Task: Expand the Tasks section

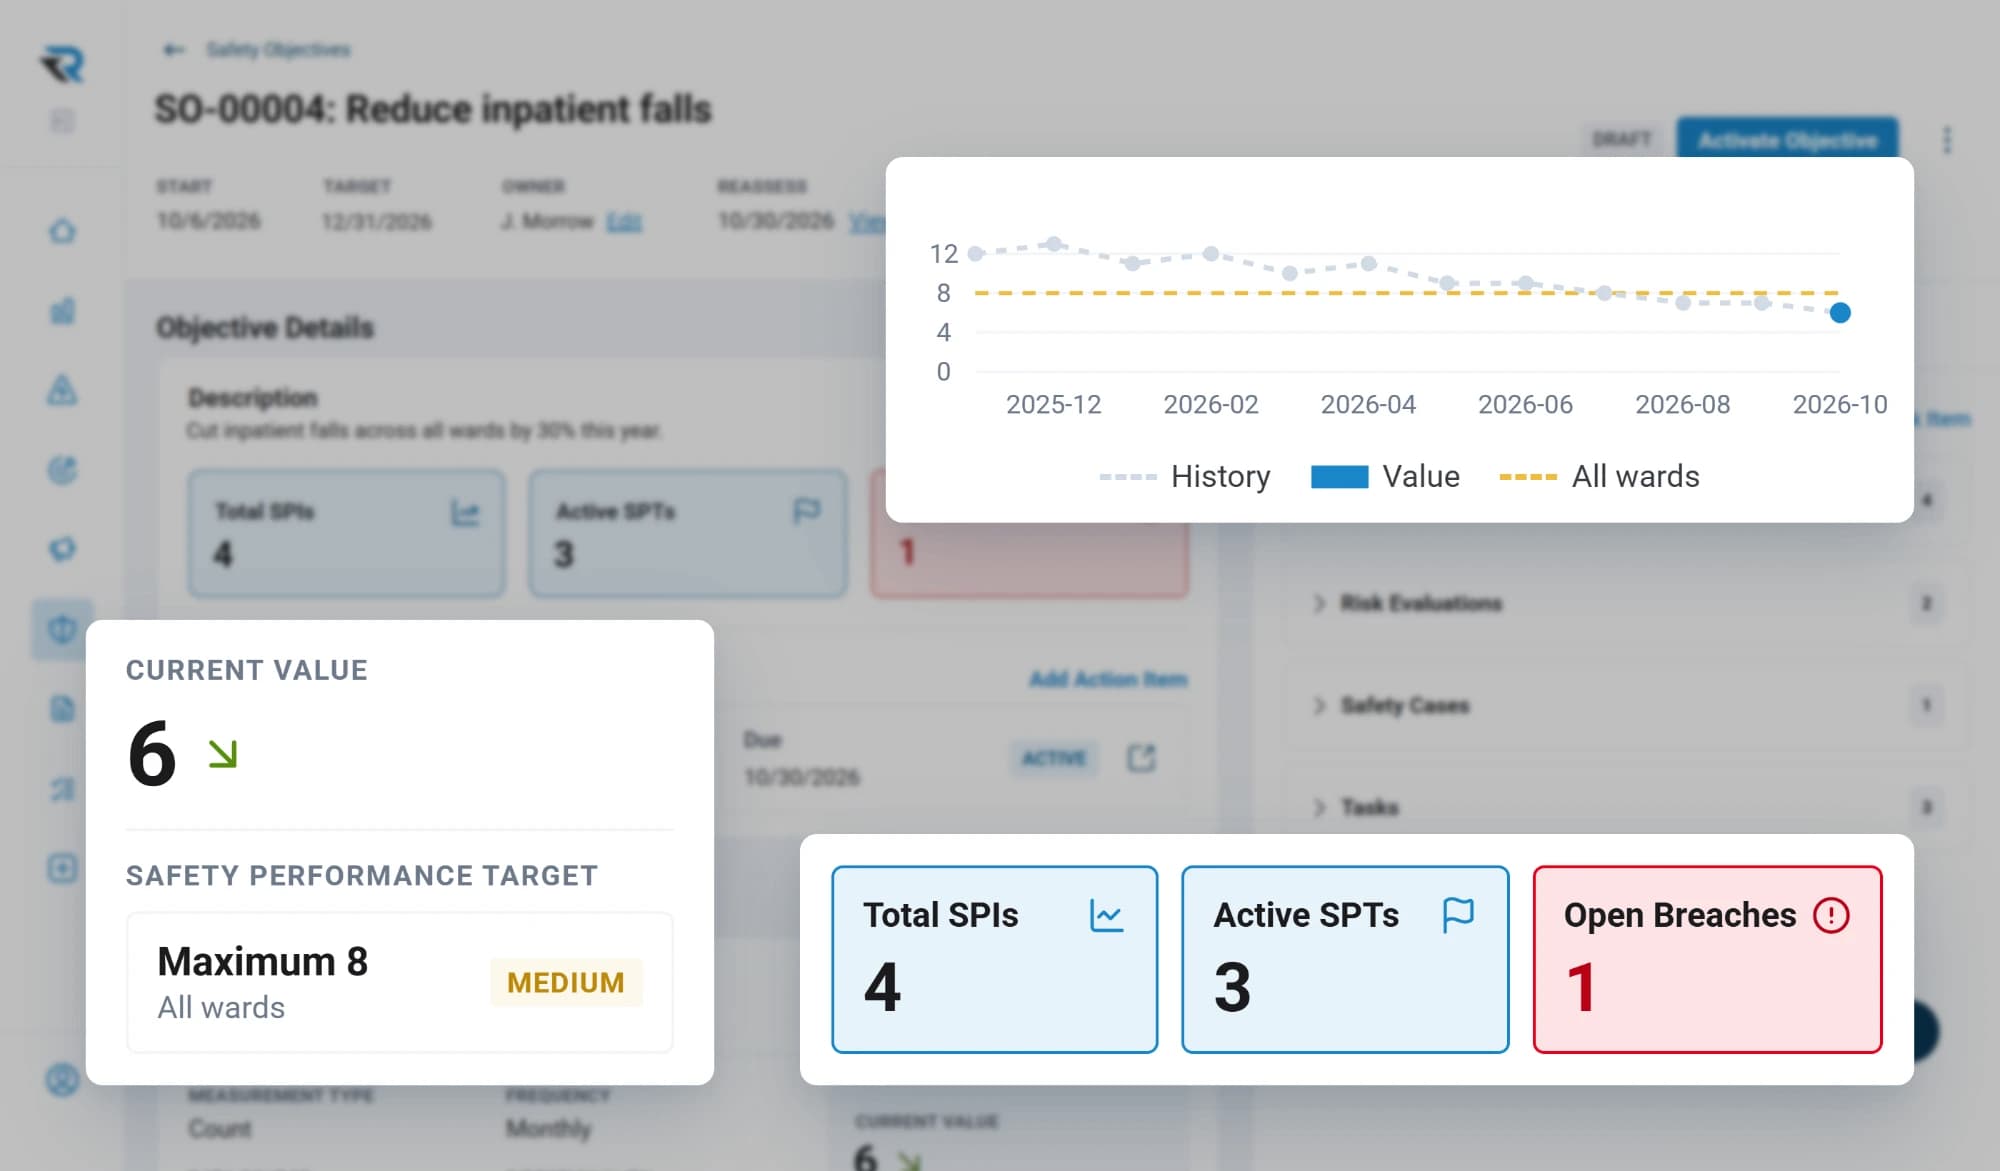Action: [1625, 807]
